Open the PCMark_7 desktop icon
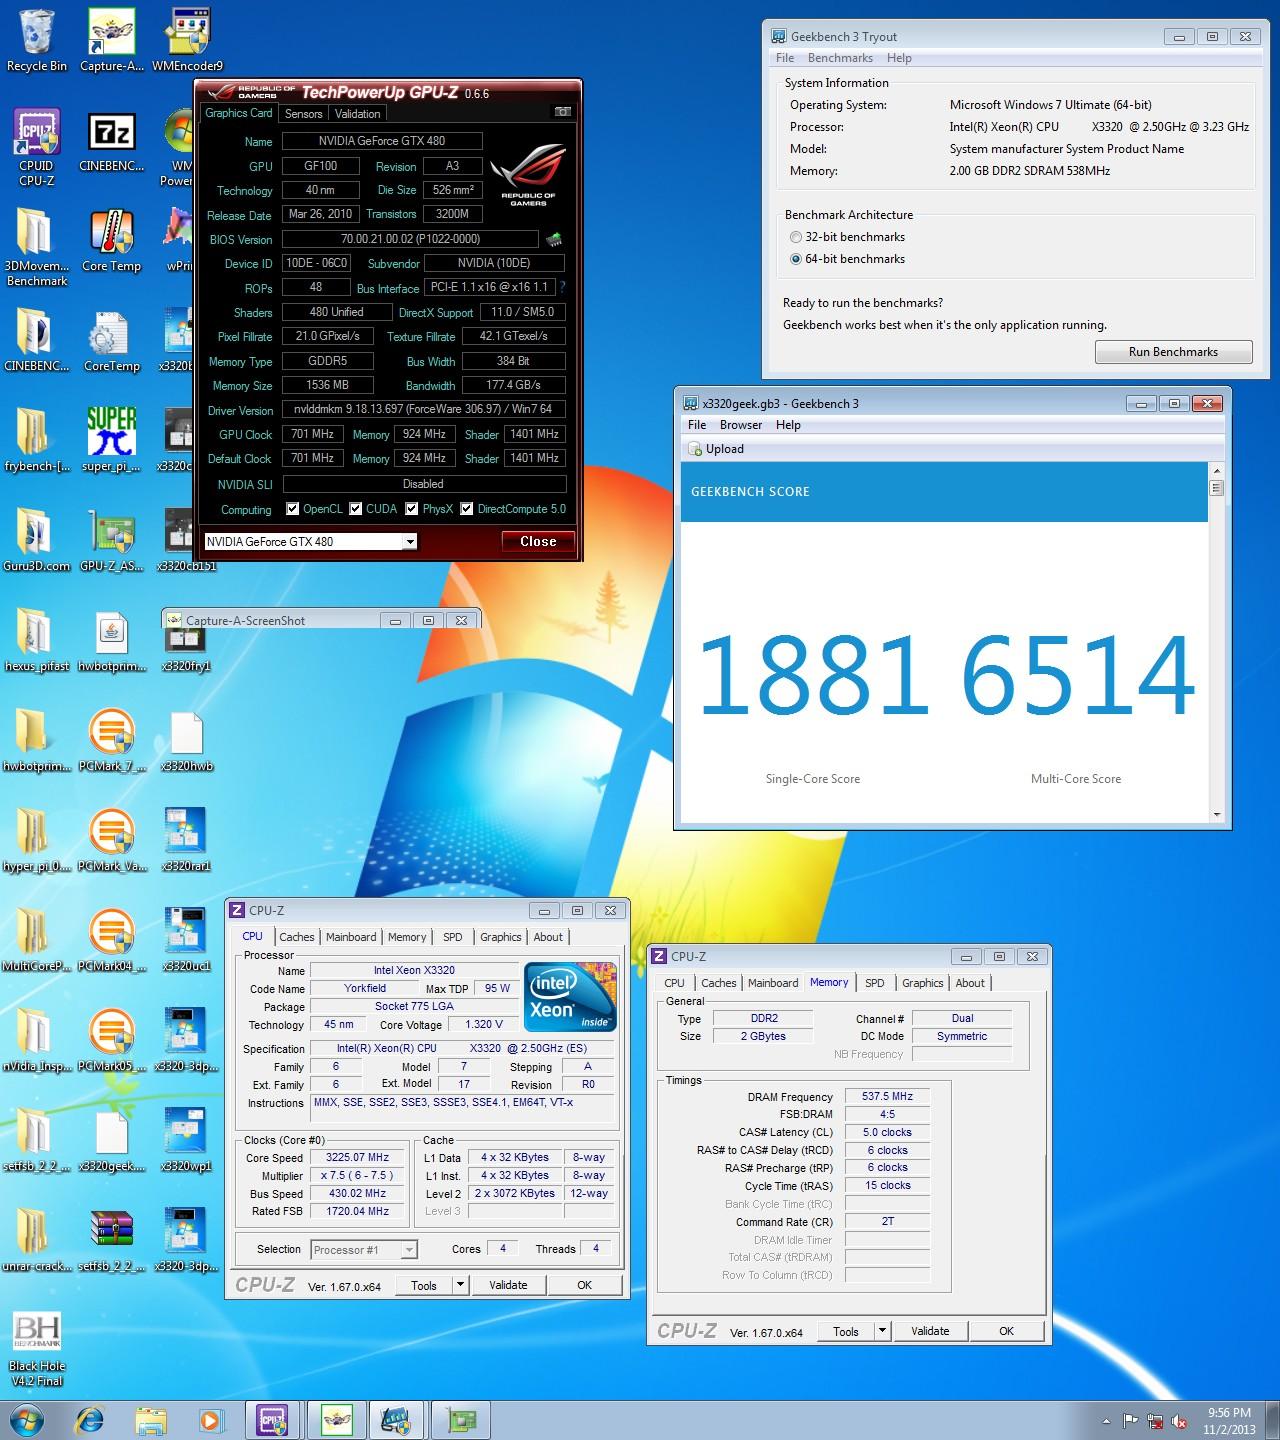 (111, 740)
